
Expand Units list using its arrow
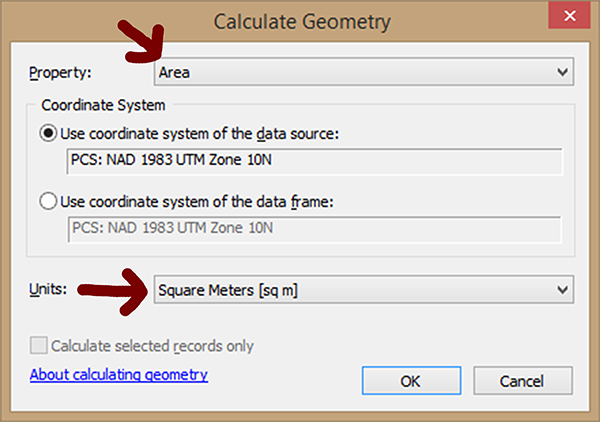tap(561, 290)
